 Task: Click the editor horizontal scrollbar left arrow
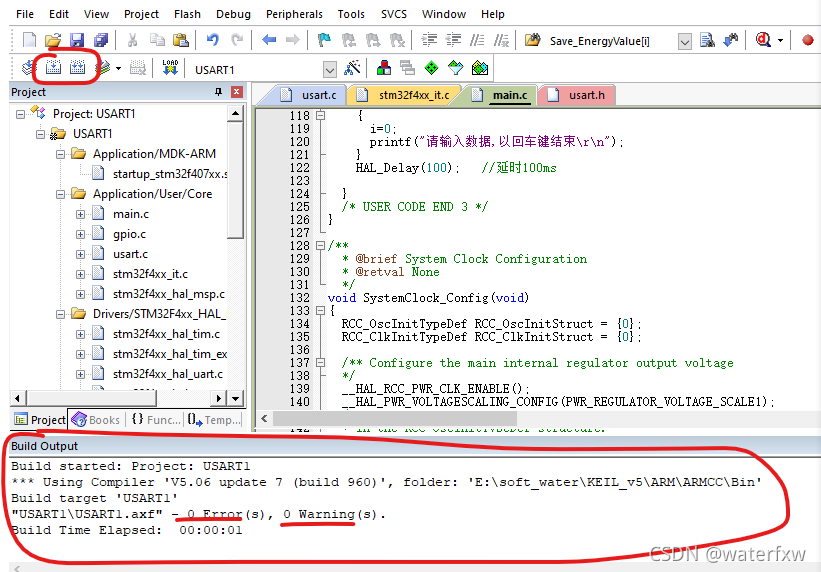[x=264, y=419]
